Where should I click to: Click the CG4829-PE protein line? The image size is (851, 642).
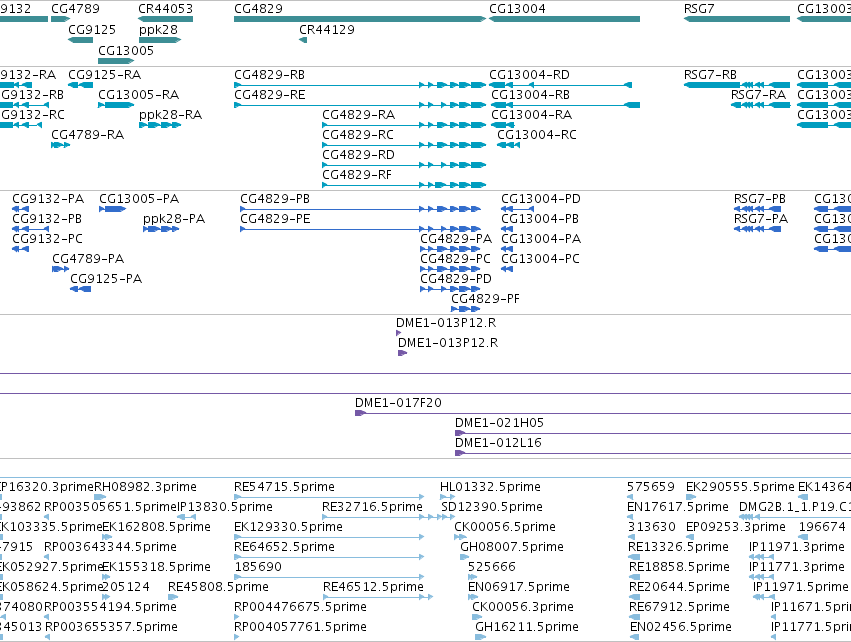tap(360, 229)
